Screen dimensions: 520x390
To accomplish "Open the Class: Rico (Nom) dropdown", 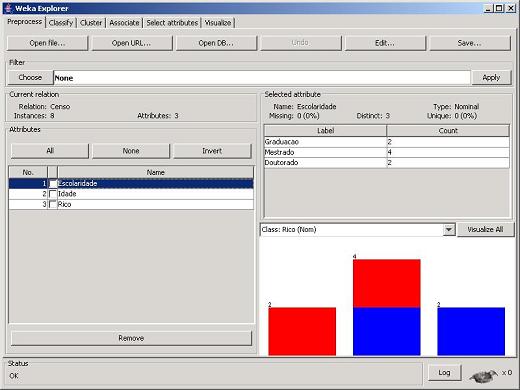I will point(449,230).
